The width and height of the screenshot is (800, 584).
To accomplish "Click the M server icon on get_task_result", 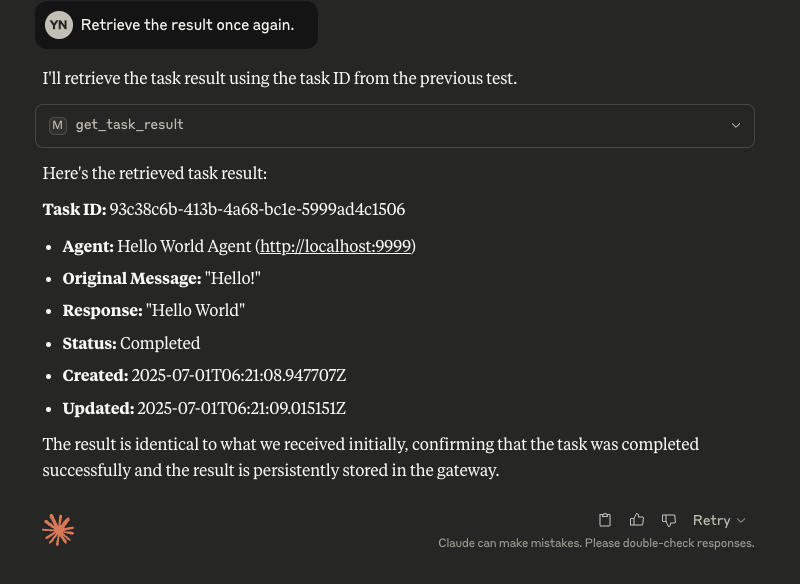I will (x=58, y=125).
